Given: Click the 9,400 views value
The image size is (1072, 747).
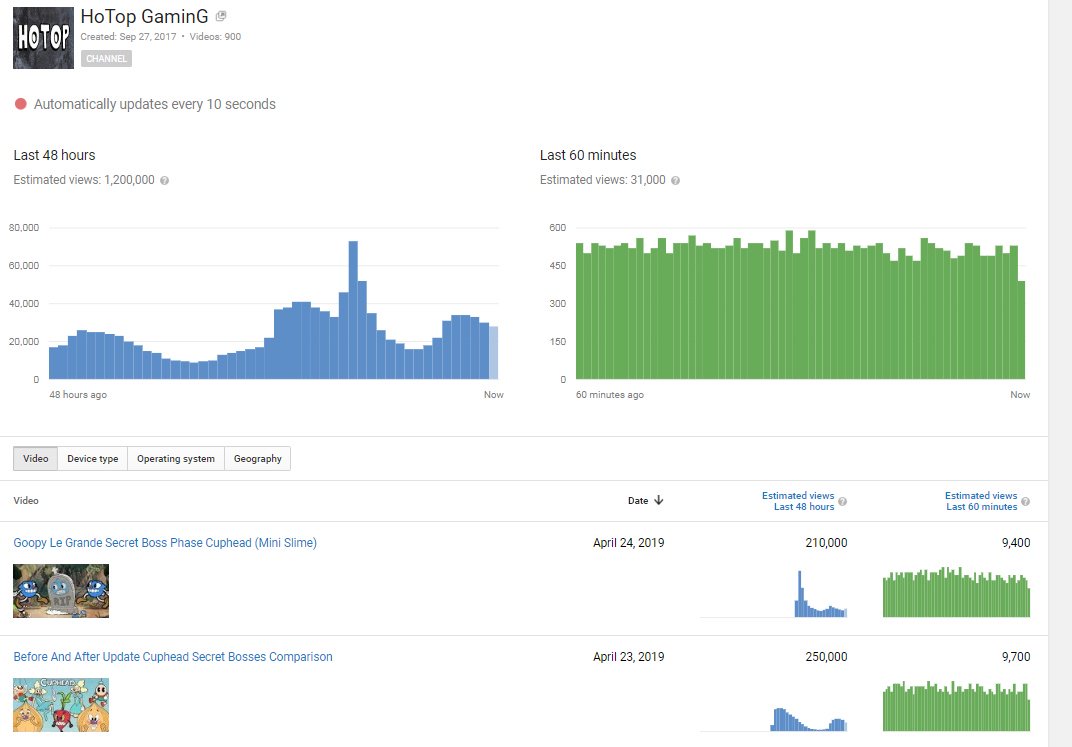Looking at the screenshot, I should (1016, 543).
